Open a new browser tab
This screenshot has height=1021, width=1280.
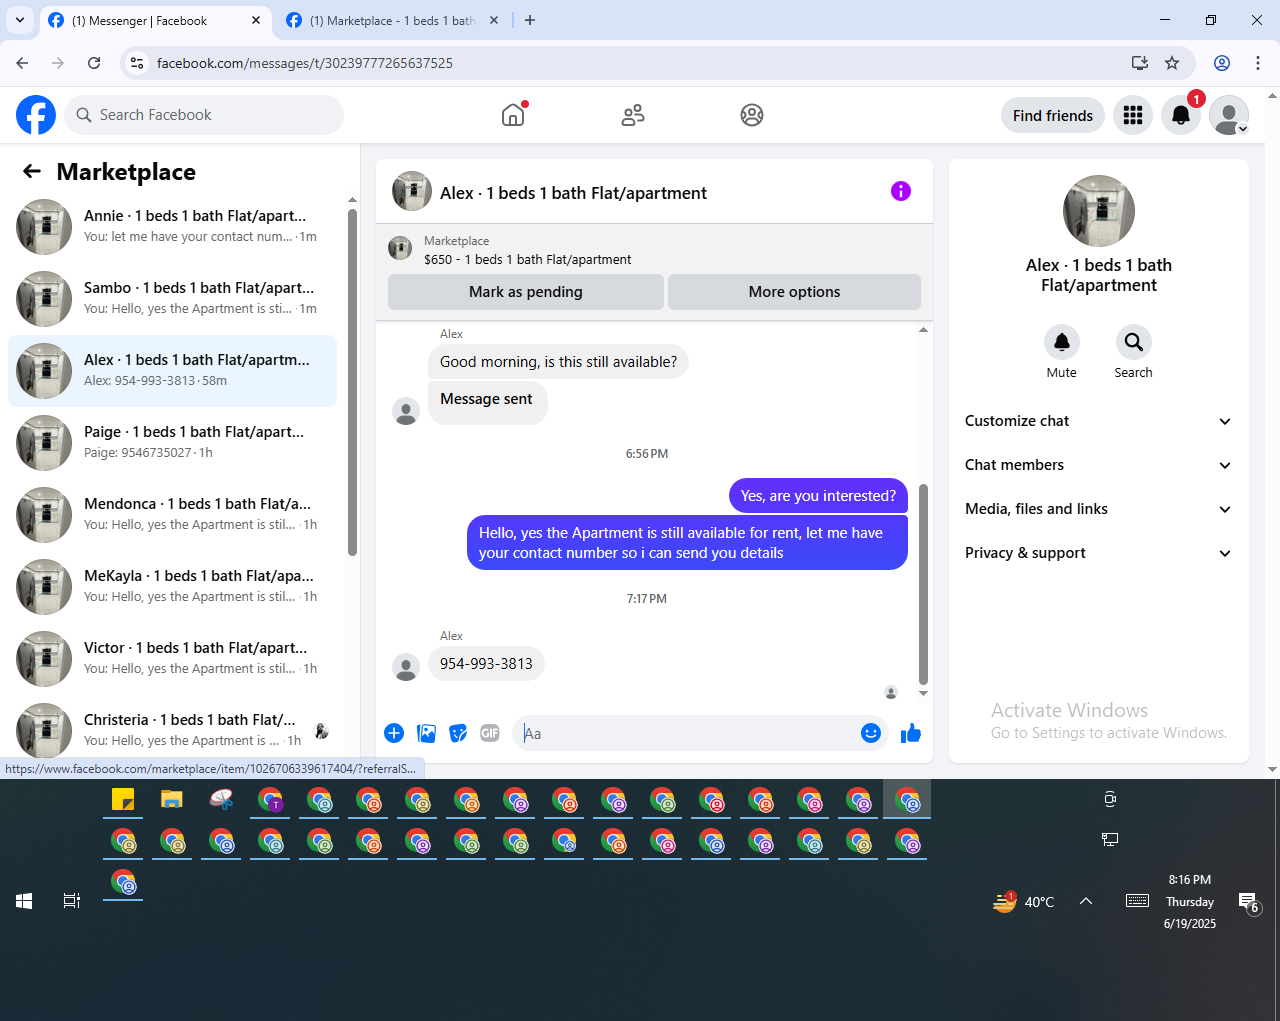(x=530, y=20)
